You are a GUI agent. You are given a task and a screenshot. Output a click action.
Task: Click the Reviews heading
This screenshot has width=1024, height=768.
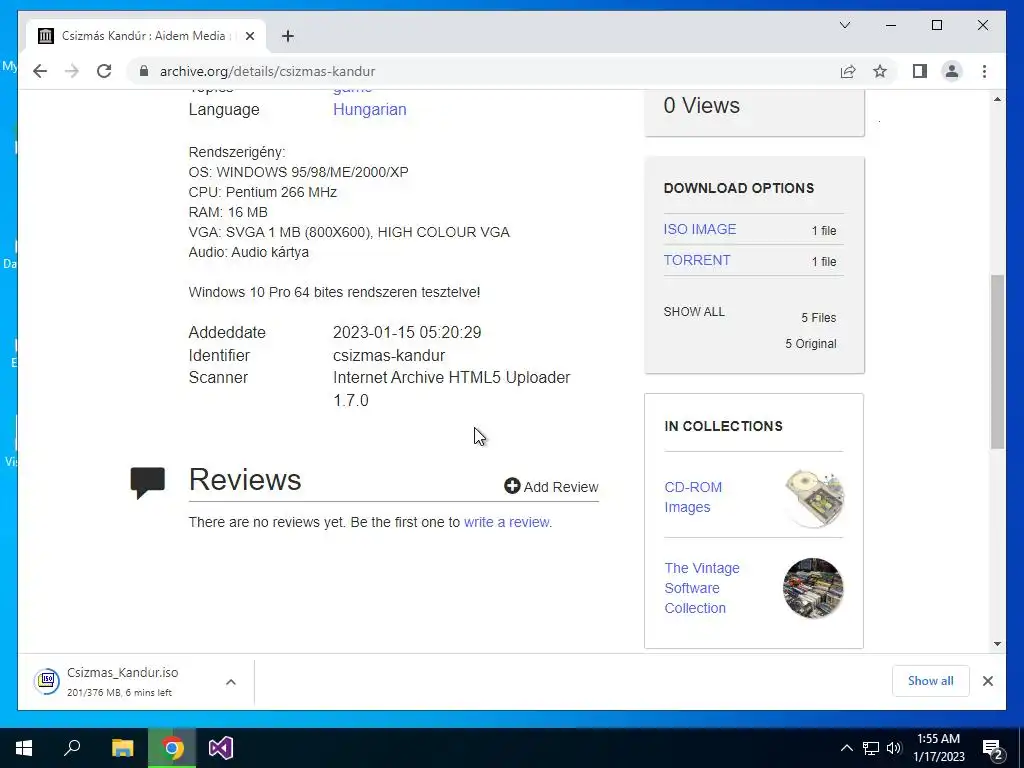245,479
